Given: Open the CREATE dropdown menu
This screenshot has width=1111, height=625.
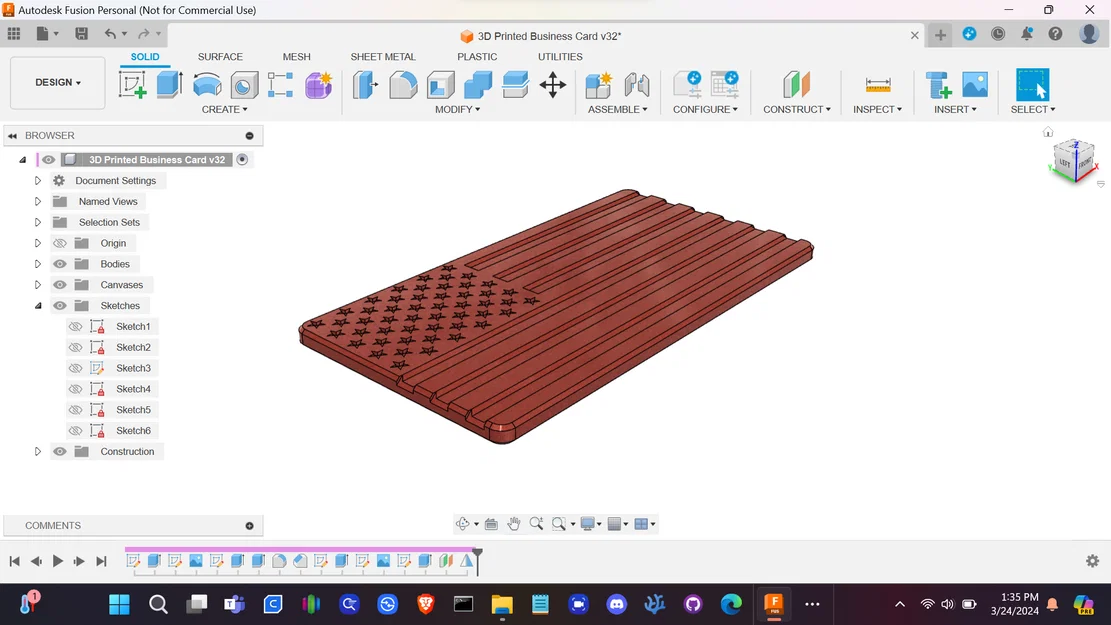Looking at the screenshot, I should point(225,110).
